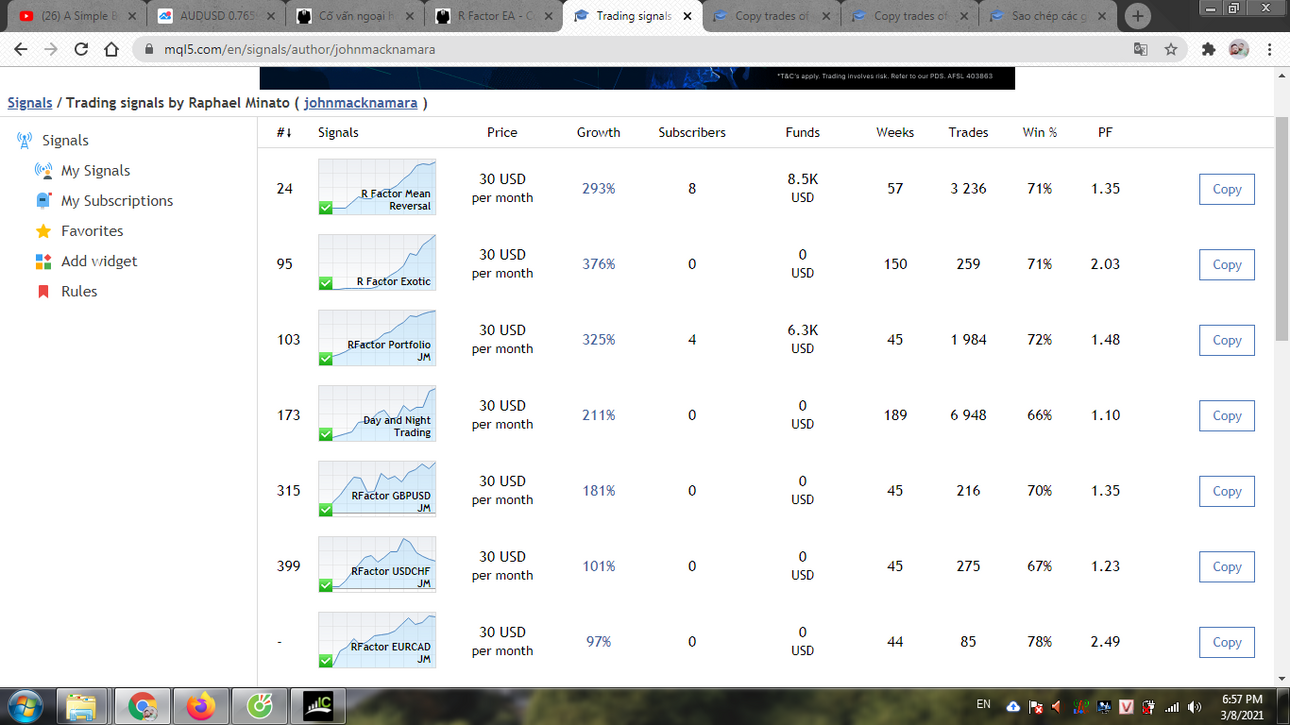Click the volume speaker tray icon
Image resolution: width=1290 pixels, height=725 pixels.
1194,707
